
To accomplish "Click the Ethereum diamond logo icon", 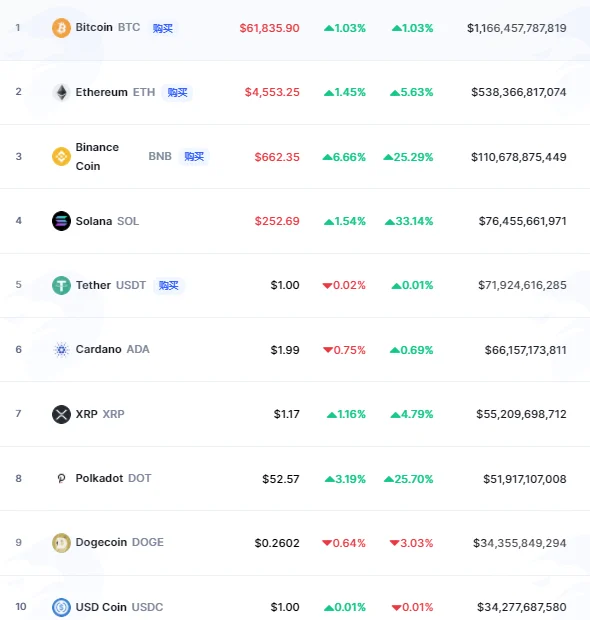I will tap(61, 93).
